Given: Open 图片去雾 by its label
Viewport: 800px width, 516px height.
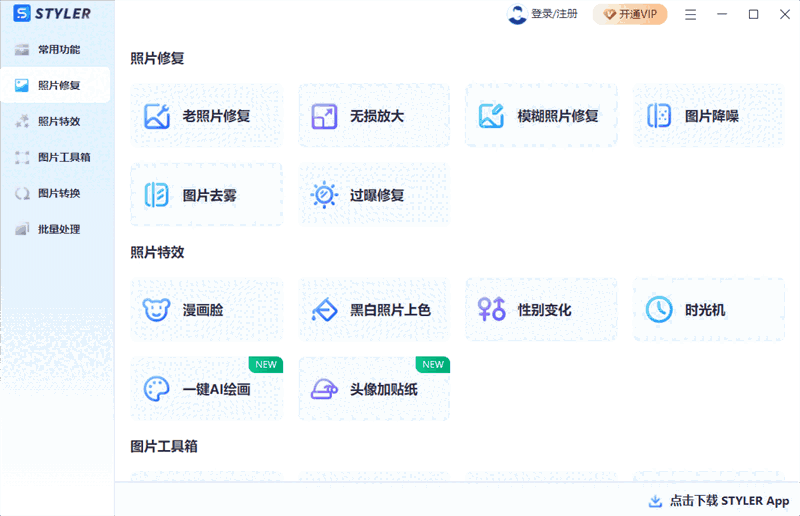Looking at the screenshot, I should (210, 195).
